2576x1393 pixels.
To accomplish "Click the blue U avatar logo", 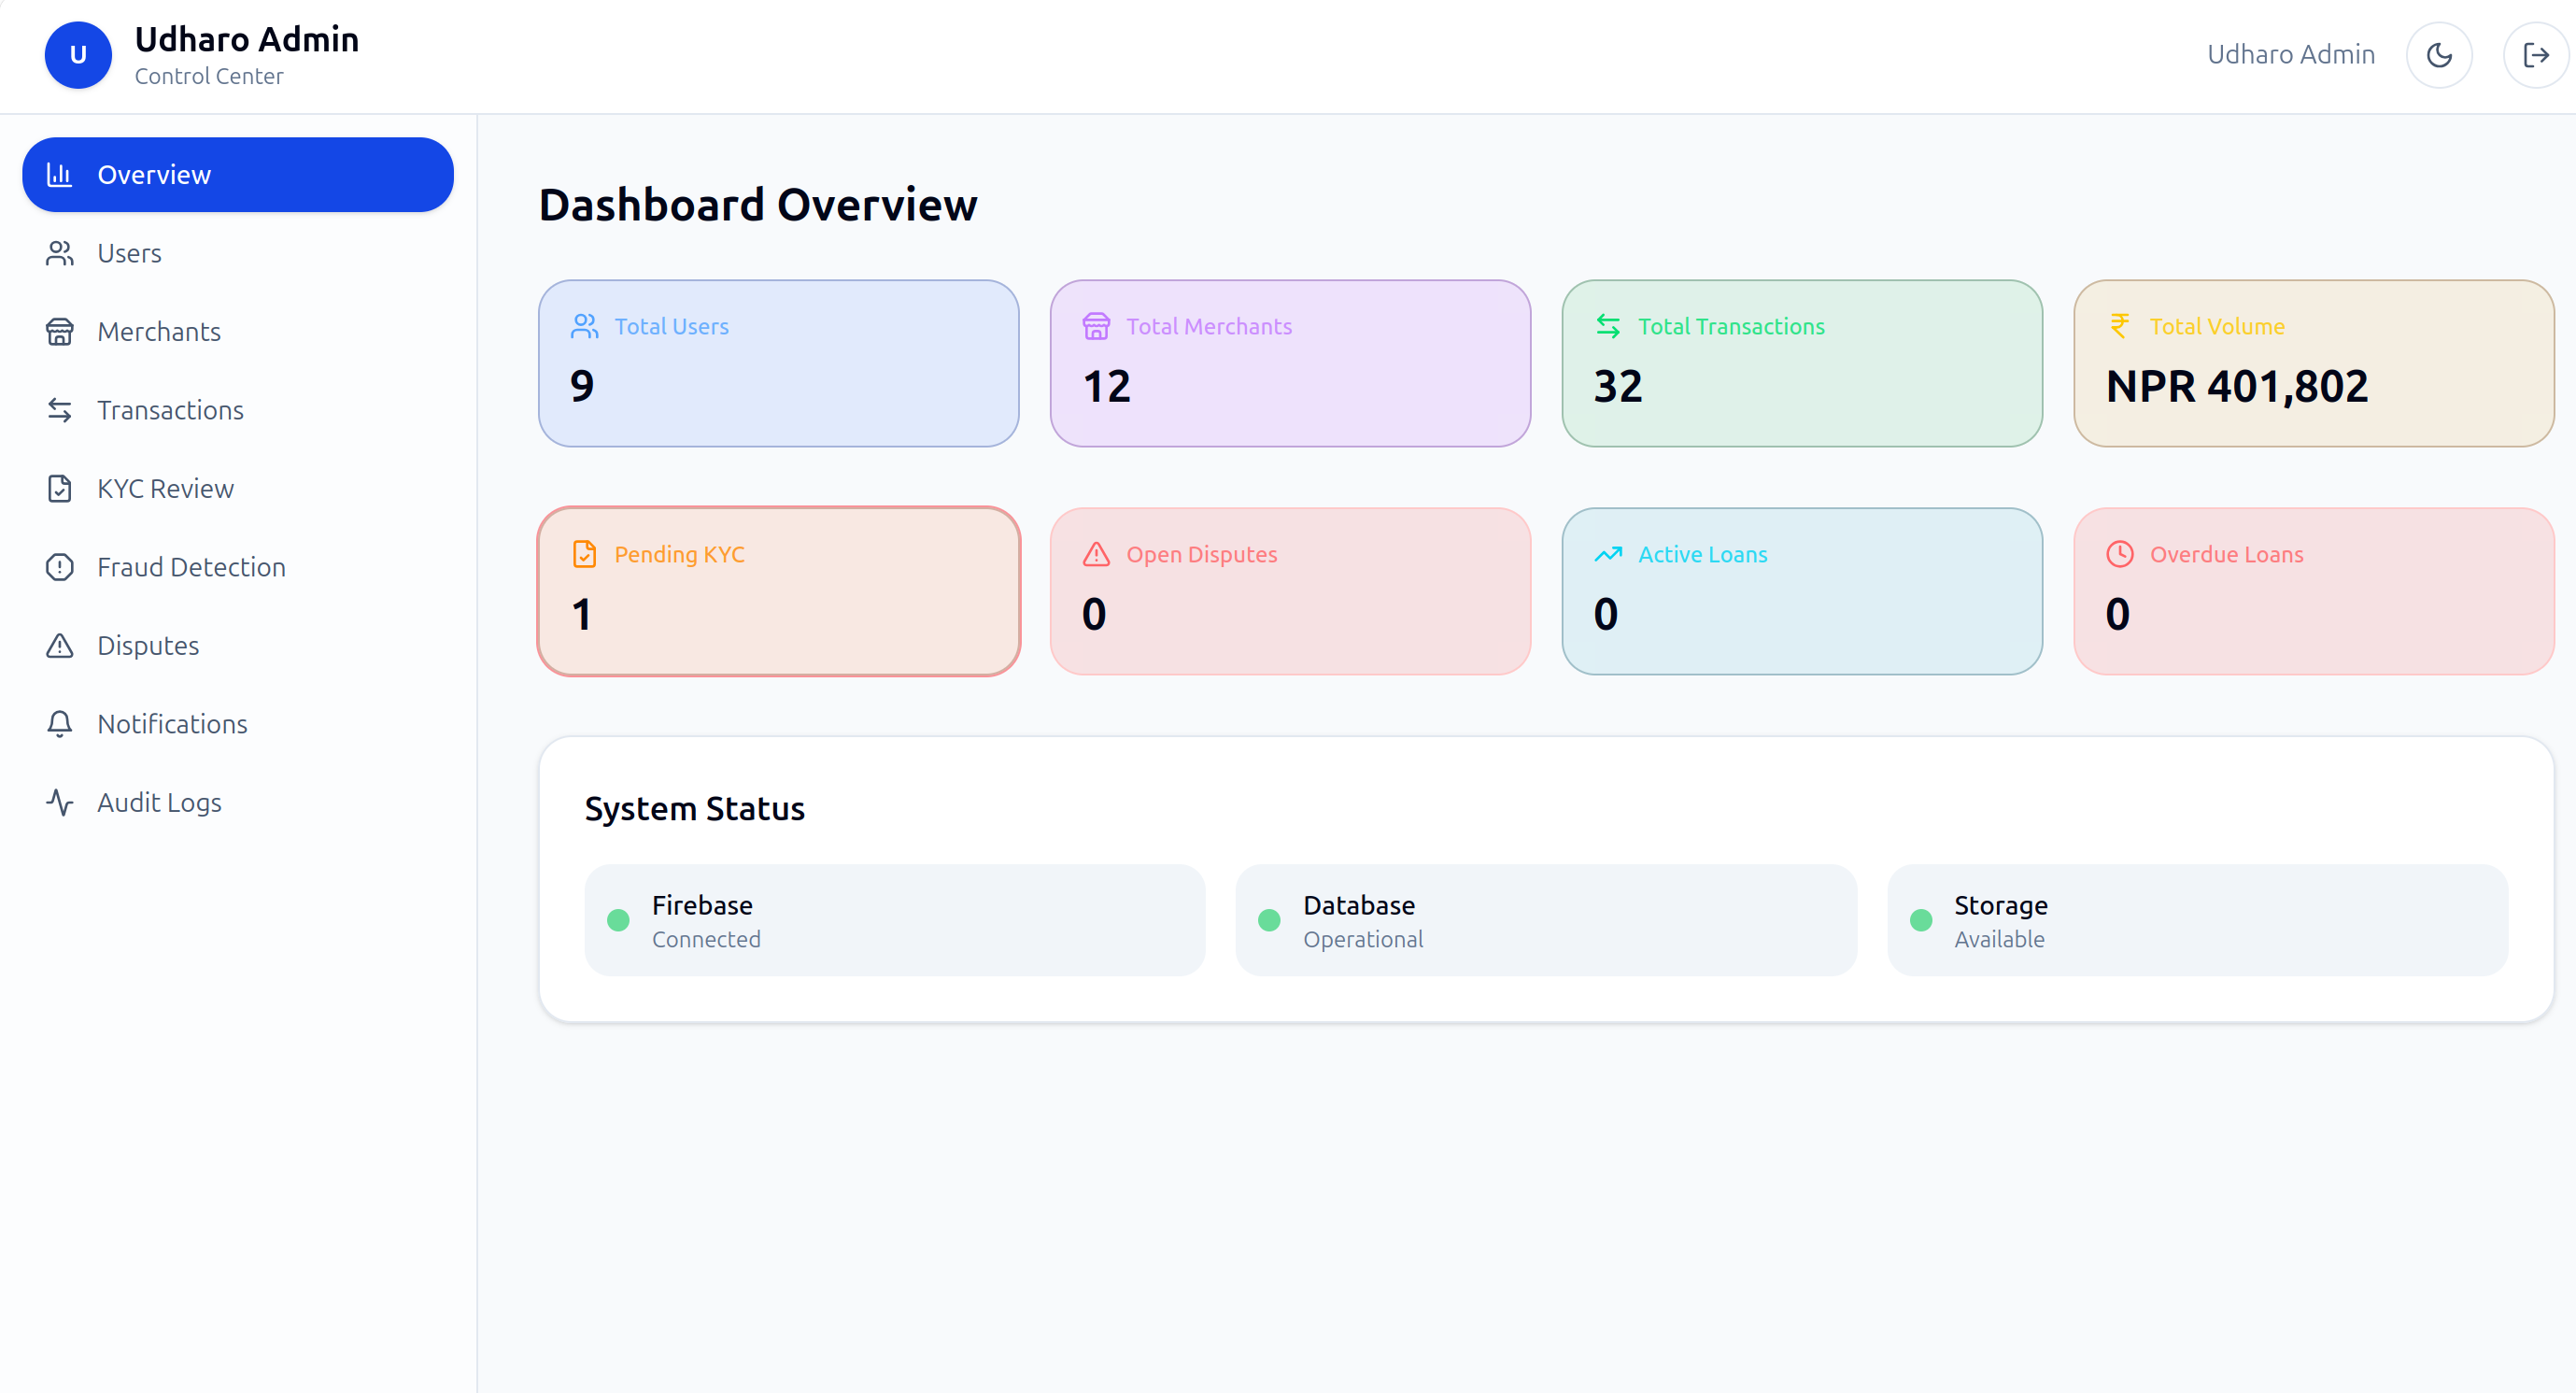I will (x=78, y=55).
